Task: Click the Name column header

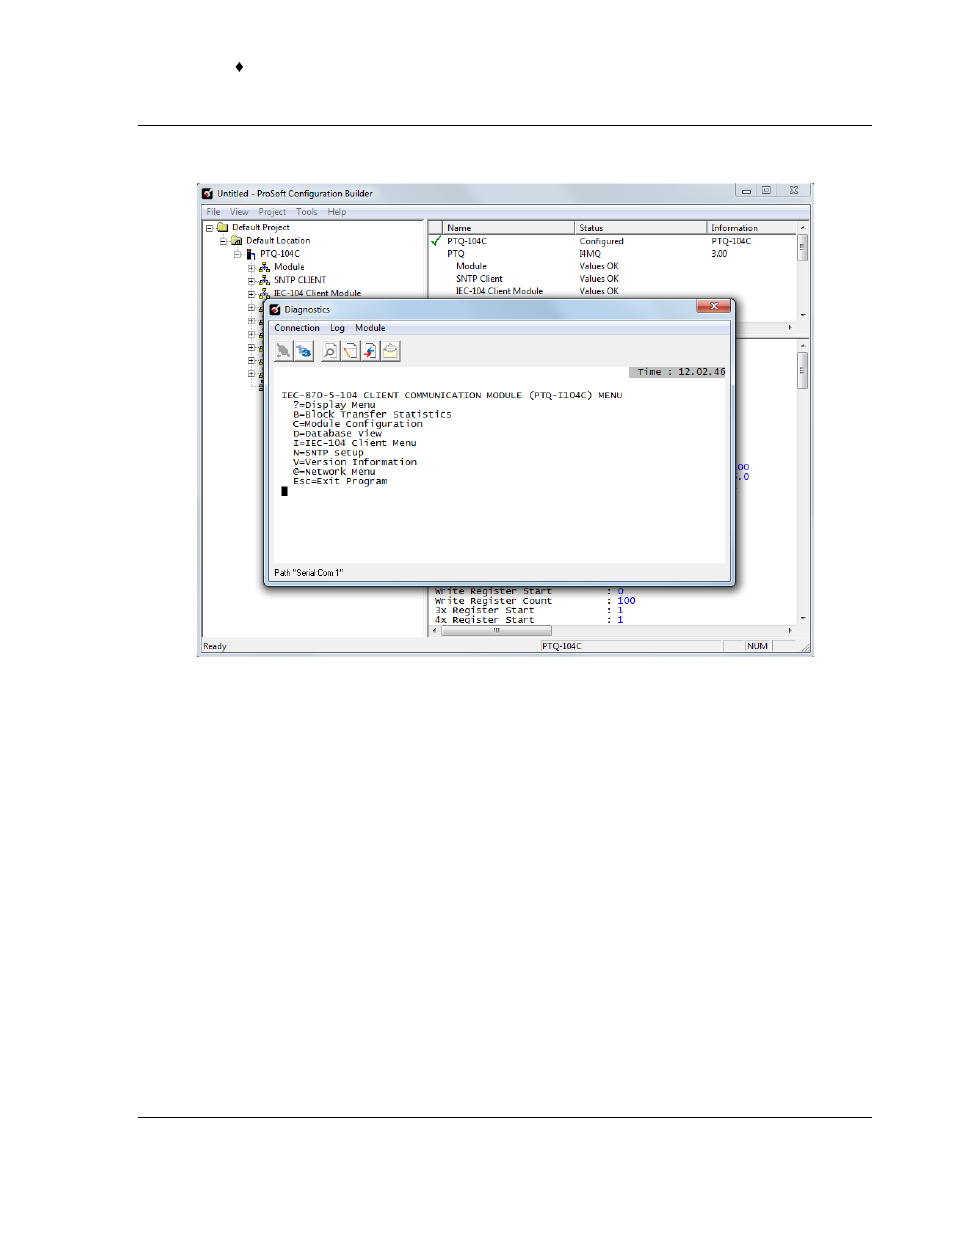Action: point(509,228)
